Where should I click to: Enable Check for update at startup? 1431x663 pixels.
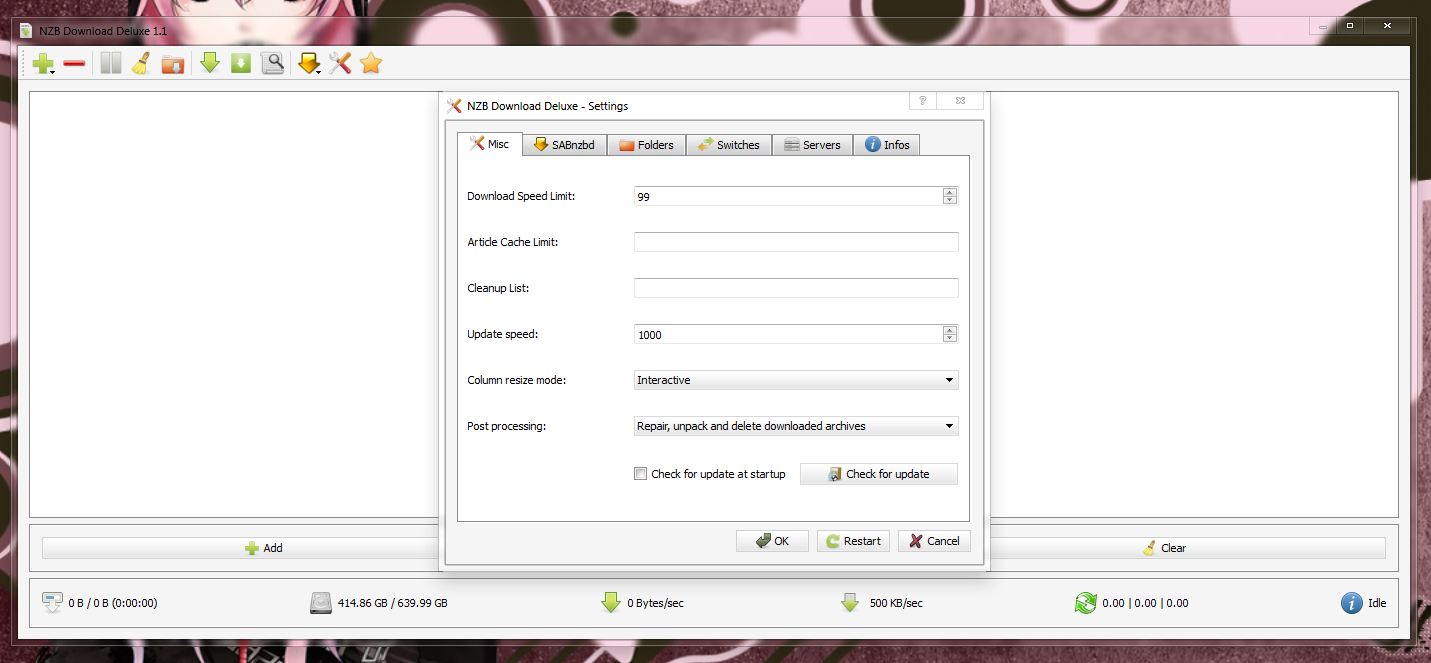point(641,474)
